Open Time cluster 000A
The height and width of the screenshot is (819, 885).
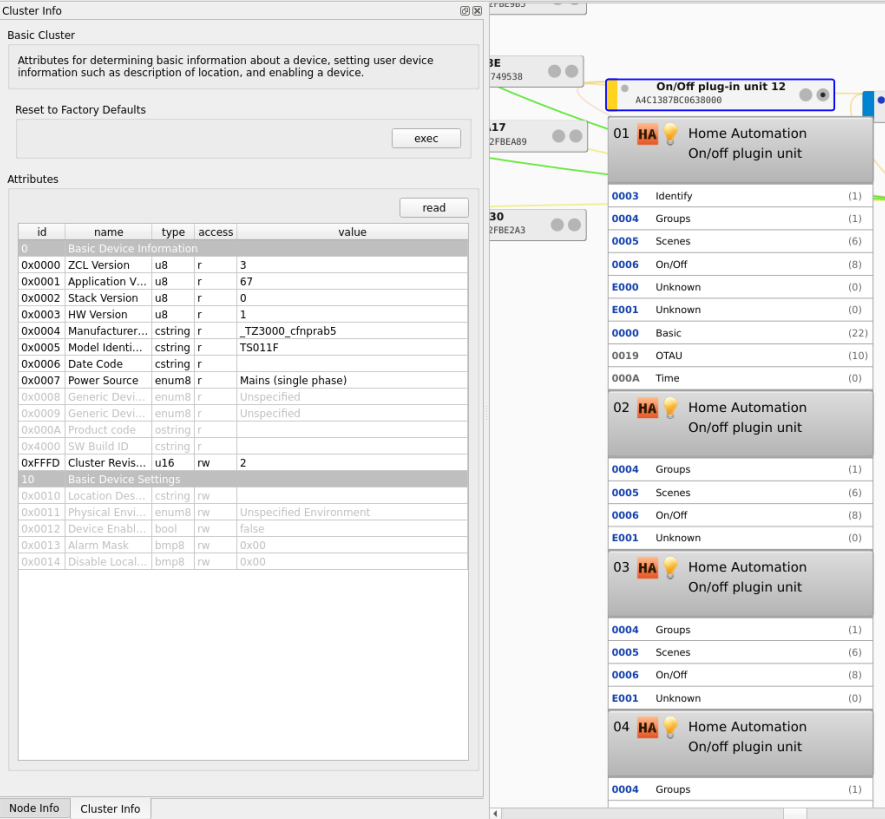740,378
